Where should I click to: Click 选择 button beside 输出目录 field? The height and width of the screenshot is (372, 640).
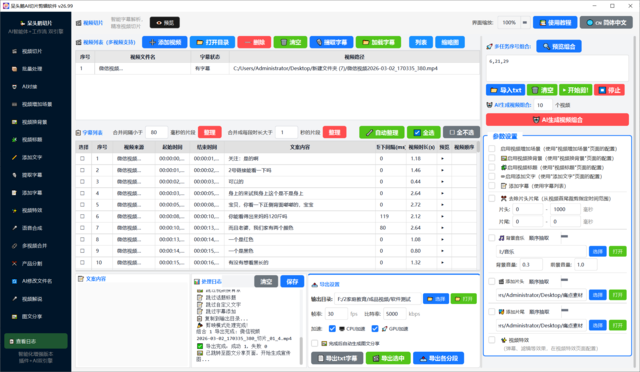(x=436, y=299)
